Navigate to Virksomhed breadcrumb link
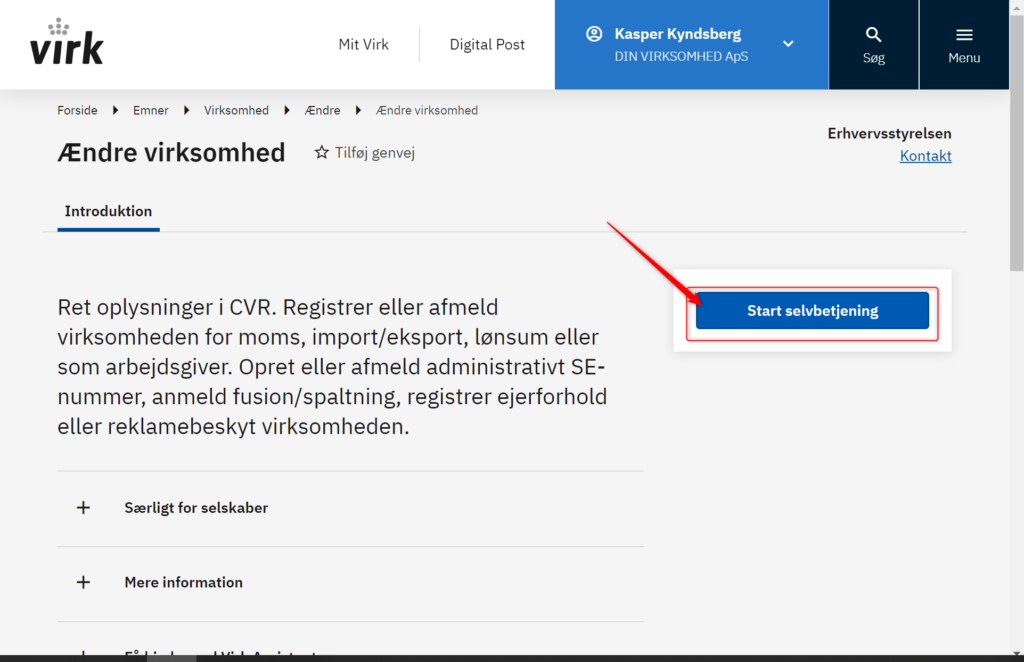 point(236,110)
